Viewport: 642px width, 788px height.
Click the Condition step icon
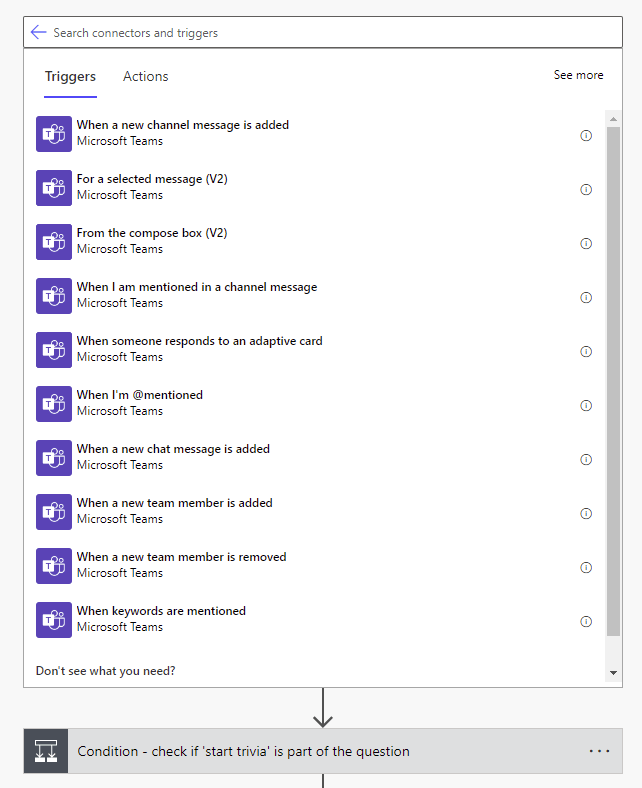point(46,751)
